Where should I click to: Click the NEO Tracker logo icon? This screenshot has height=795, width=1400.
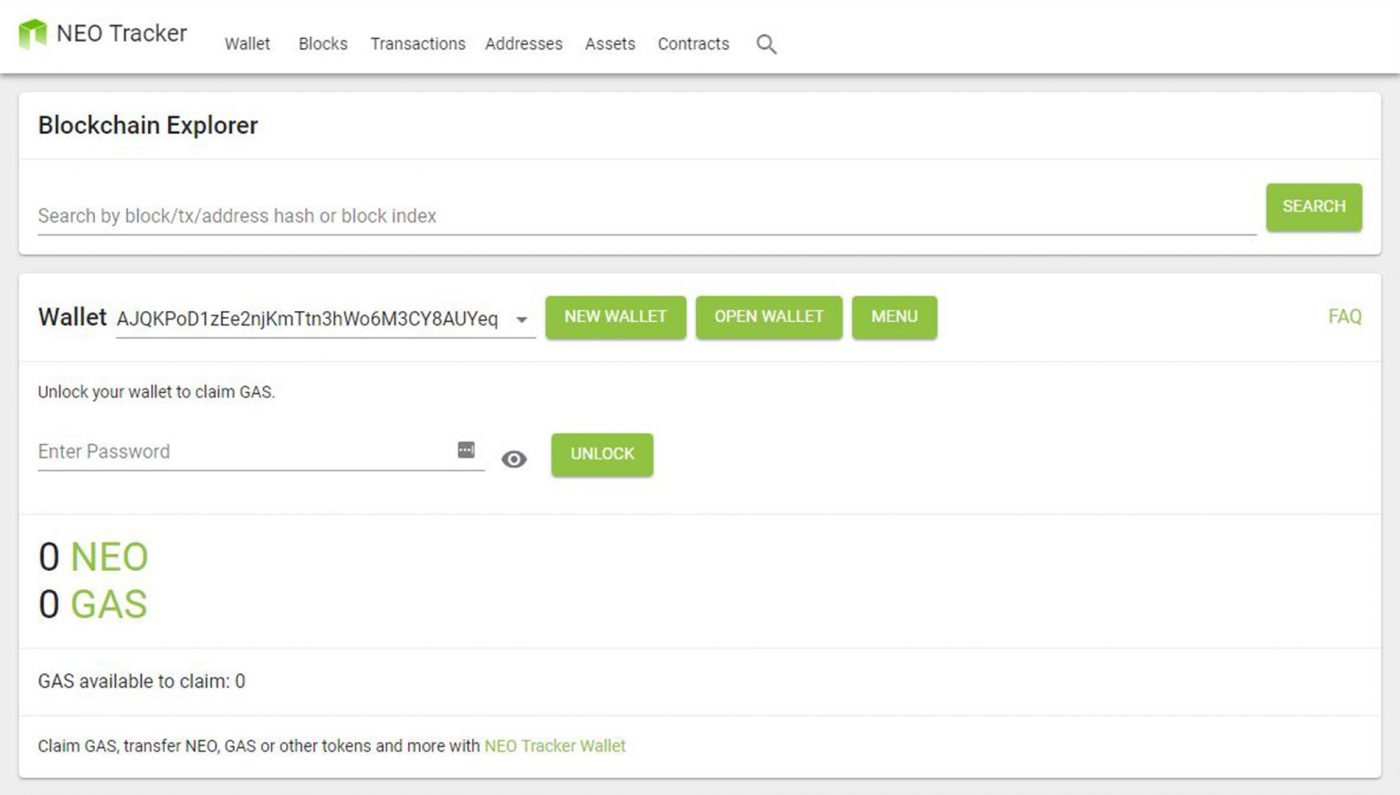32,34
